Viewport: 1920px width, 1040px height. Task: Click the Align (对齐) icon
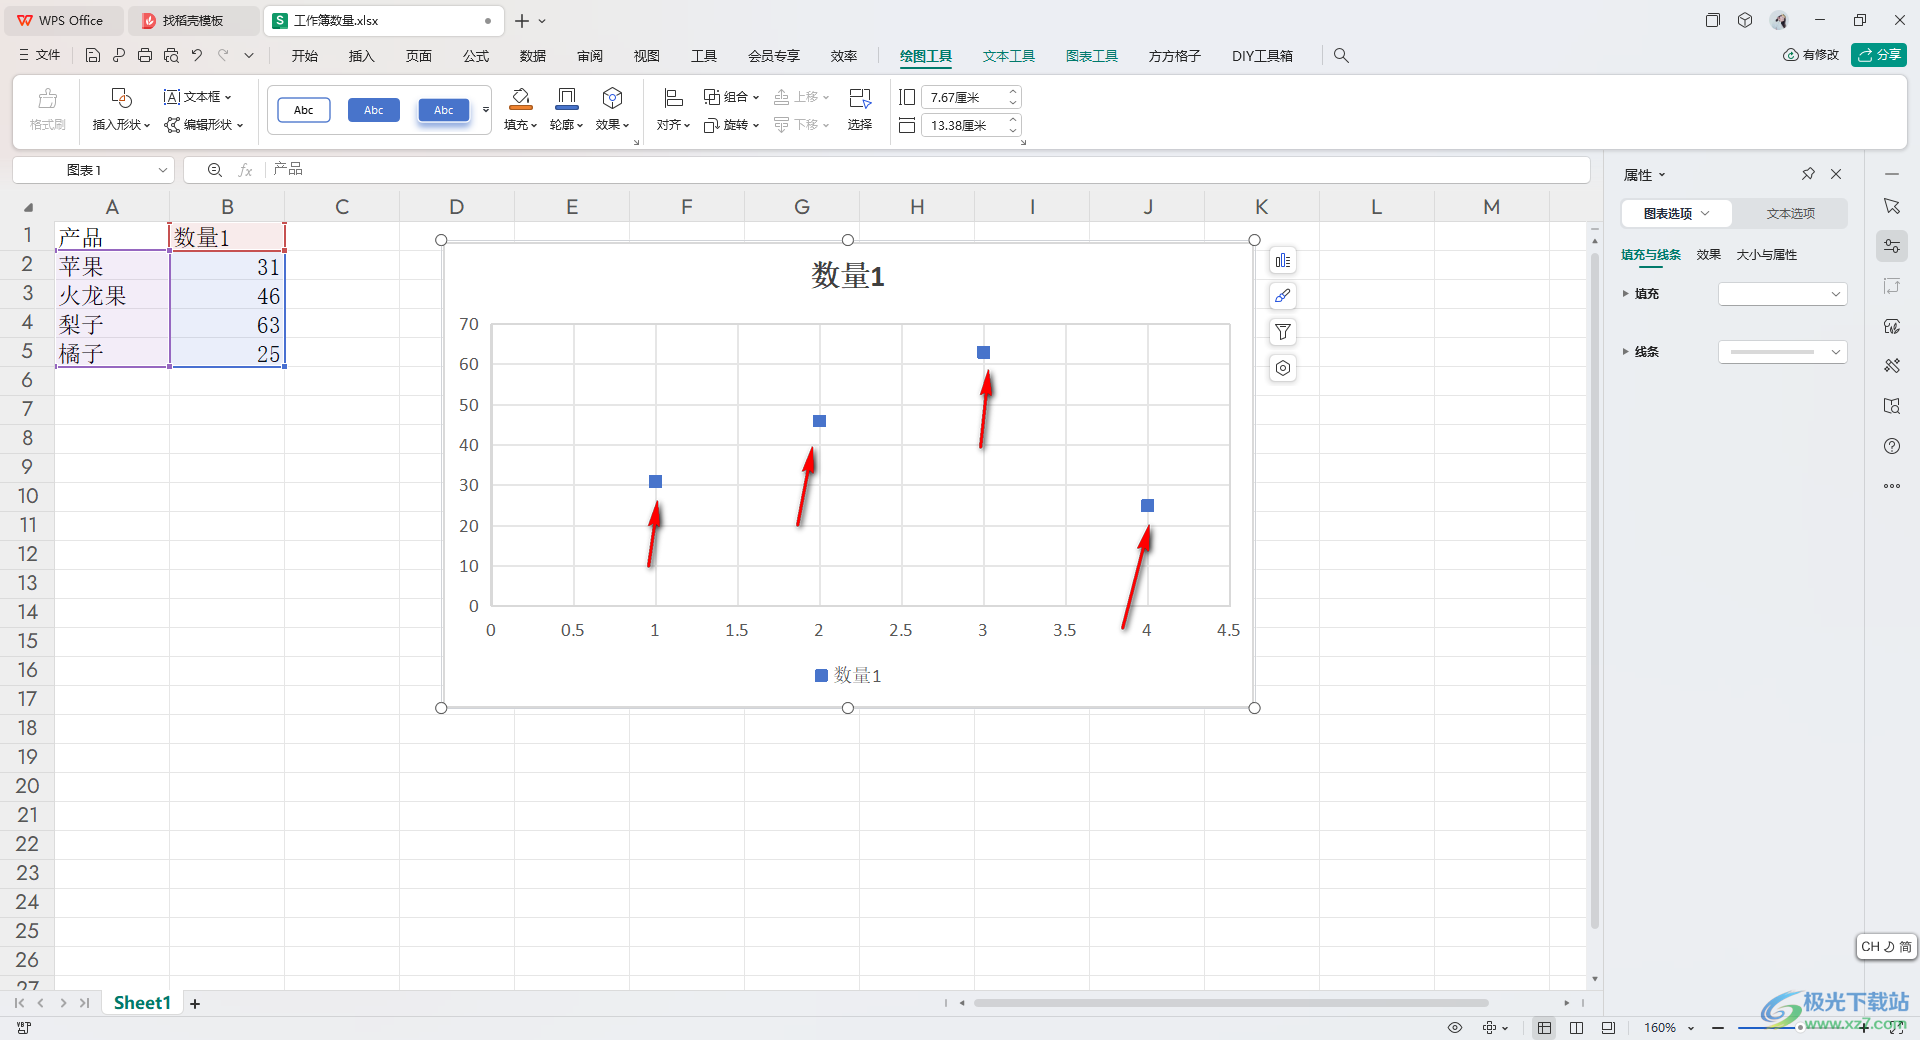pos(673,98)
